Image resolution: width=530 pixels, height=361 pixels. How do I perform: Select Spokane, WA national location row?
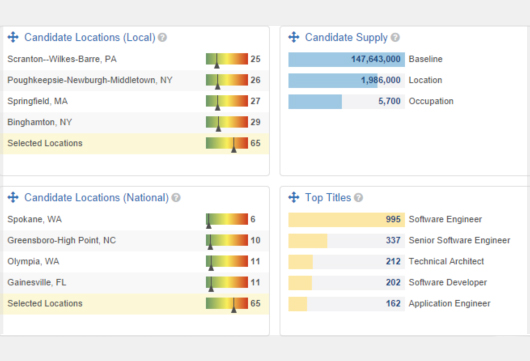tap(136, 219)
